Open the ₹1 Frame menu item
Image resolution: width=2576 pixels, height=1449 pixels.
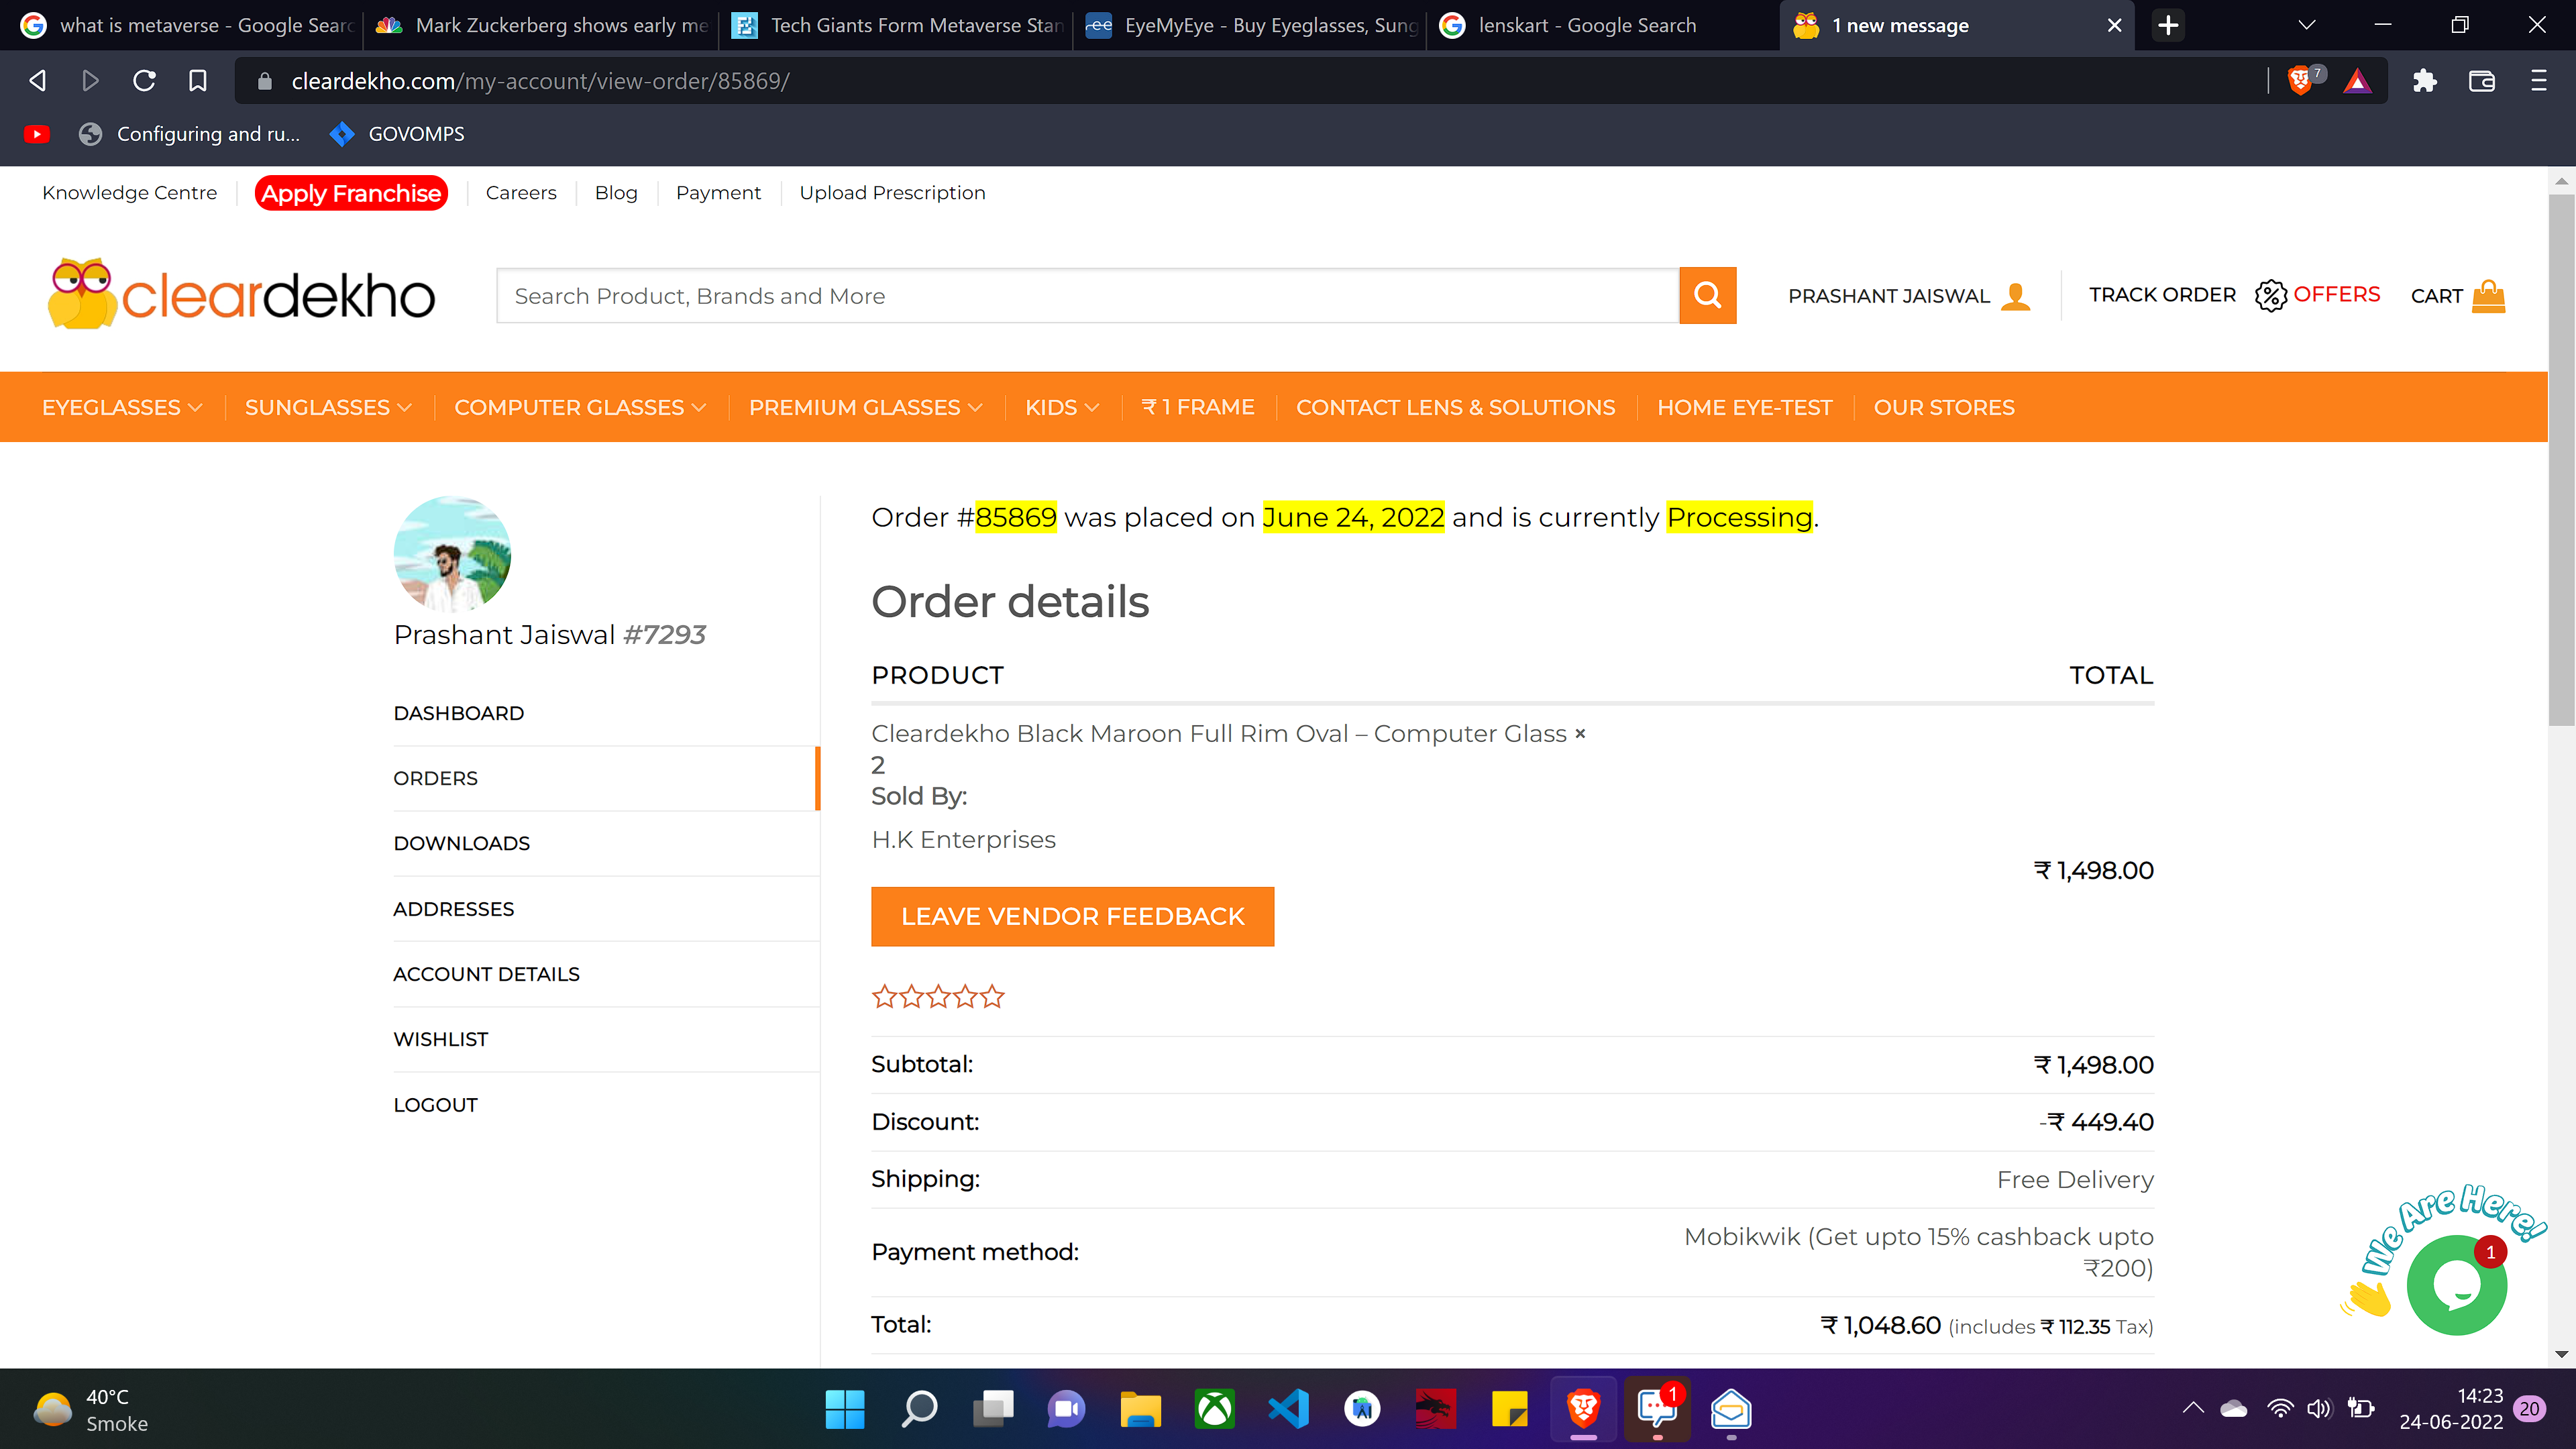1198,407
